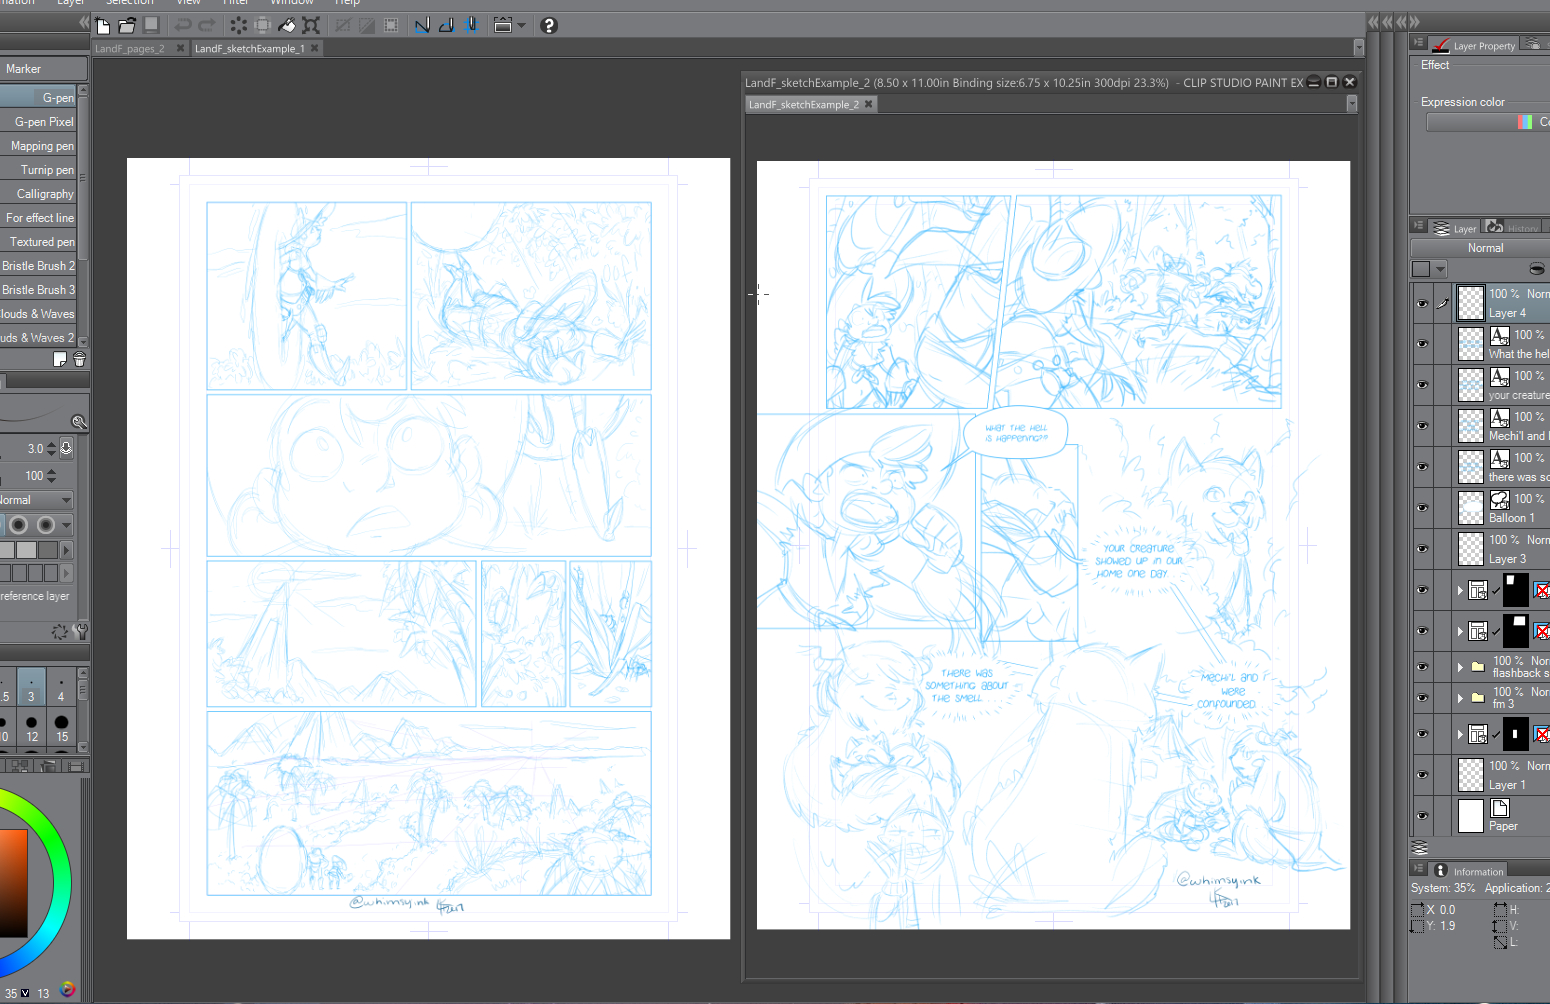
Task: Click the lip-shaped mask icon in Layer palette
Action: (x=1537, y=268)
